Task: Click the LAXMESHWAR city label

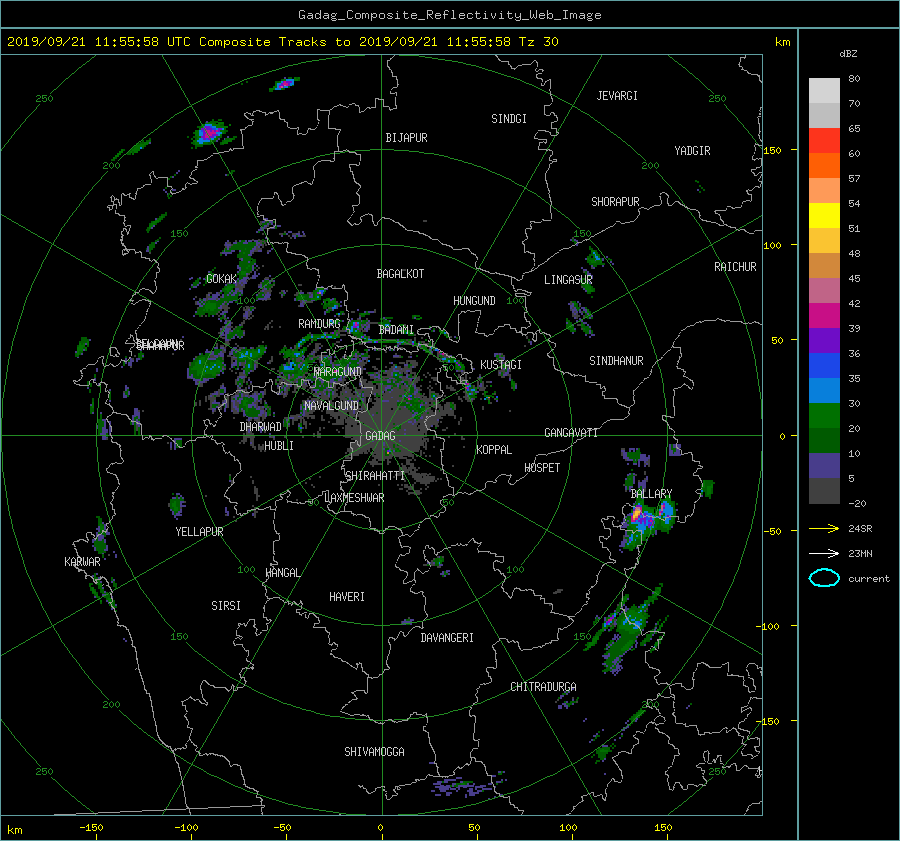Action: 354,498
